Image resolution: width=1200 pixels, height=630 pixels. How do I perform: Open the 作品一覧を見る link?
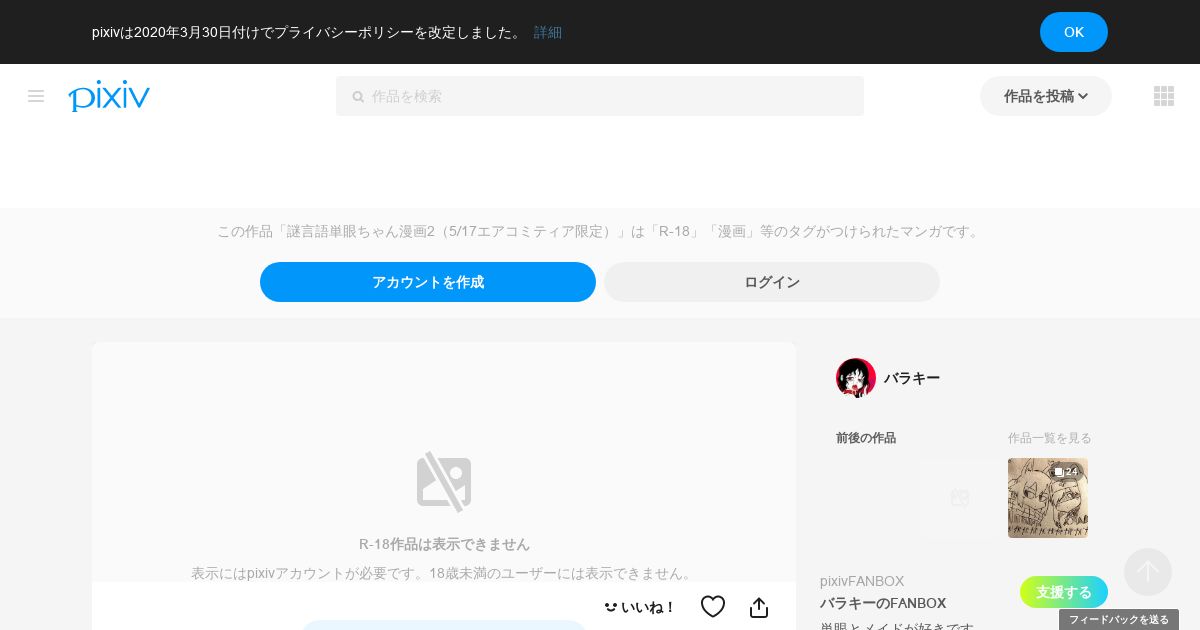tap(1050, 438)
